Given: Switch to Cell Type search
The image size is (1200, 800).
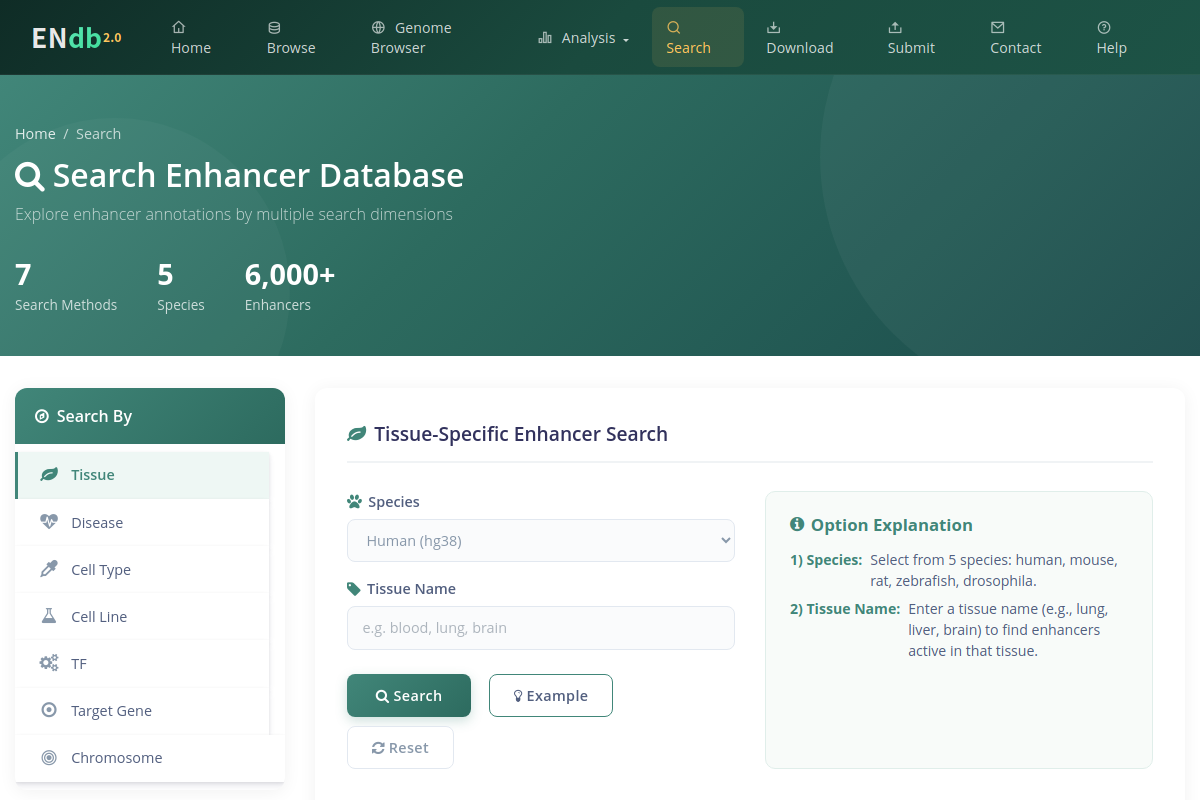Looking at the screenshot, I should click(x=143, y=569).
